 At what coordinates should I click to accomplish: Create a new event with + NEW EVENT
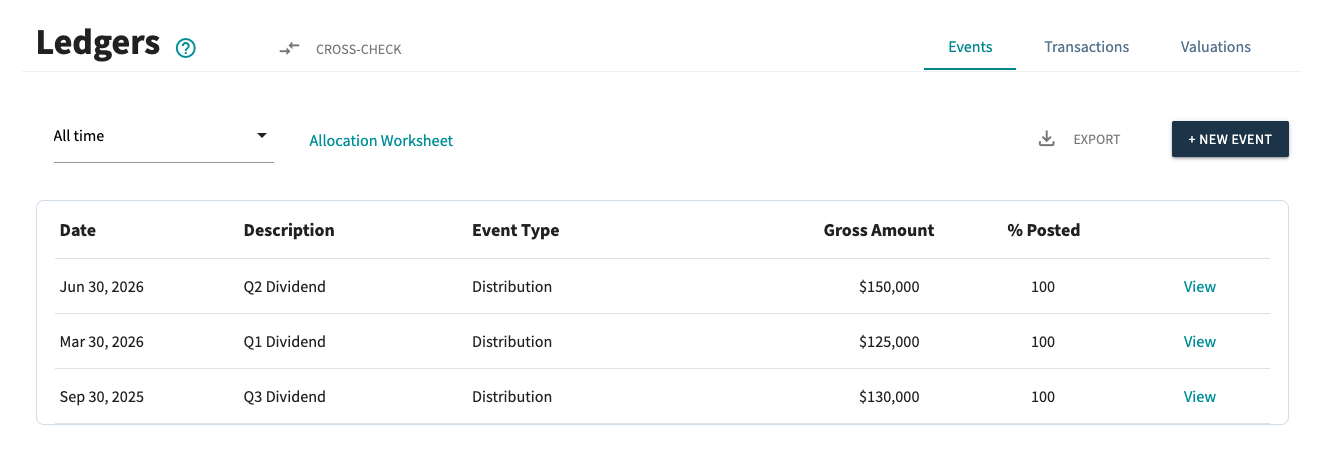tap(1230, 139)
